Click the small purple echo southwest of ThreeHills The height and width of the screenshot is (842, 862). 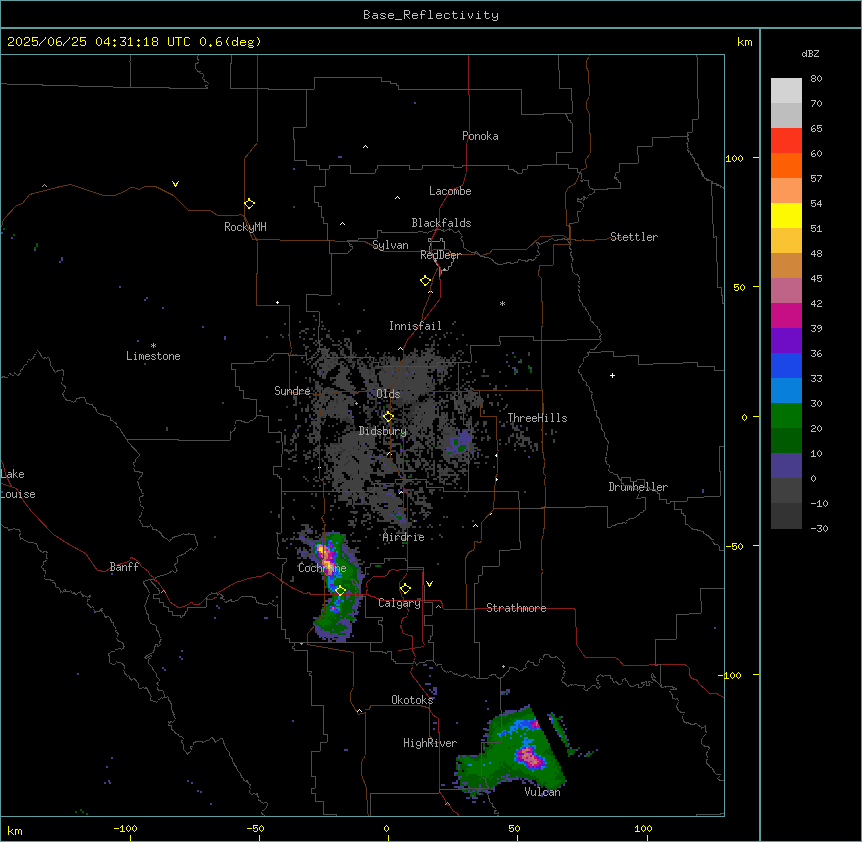[x=460, y=441]
